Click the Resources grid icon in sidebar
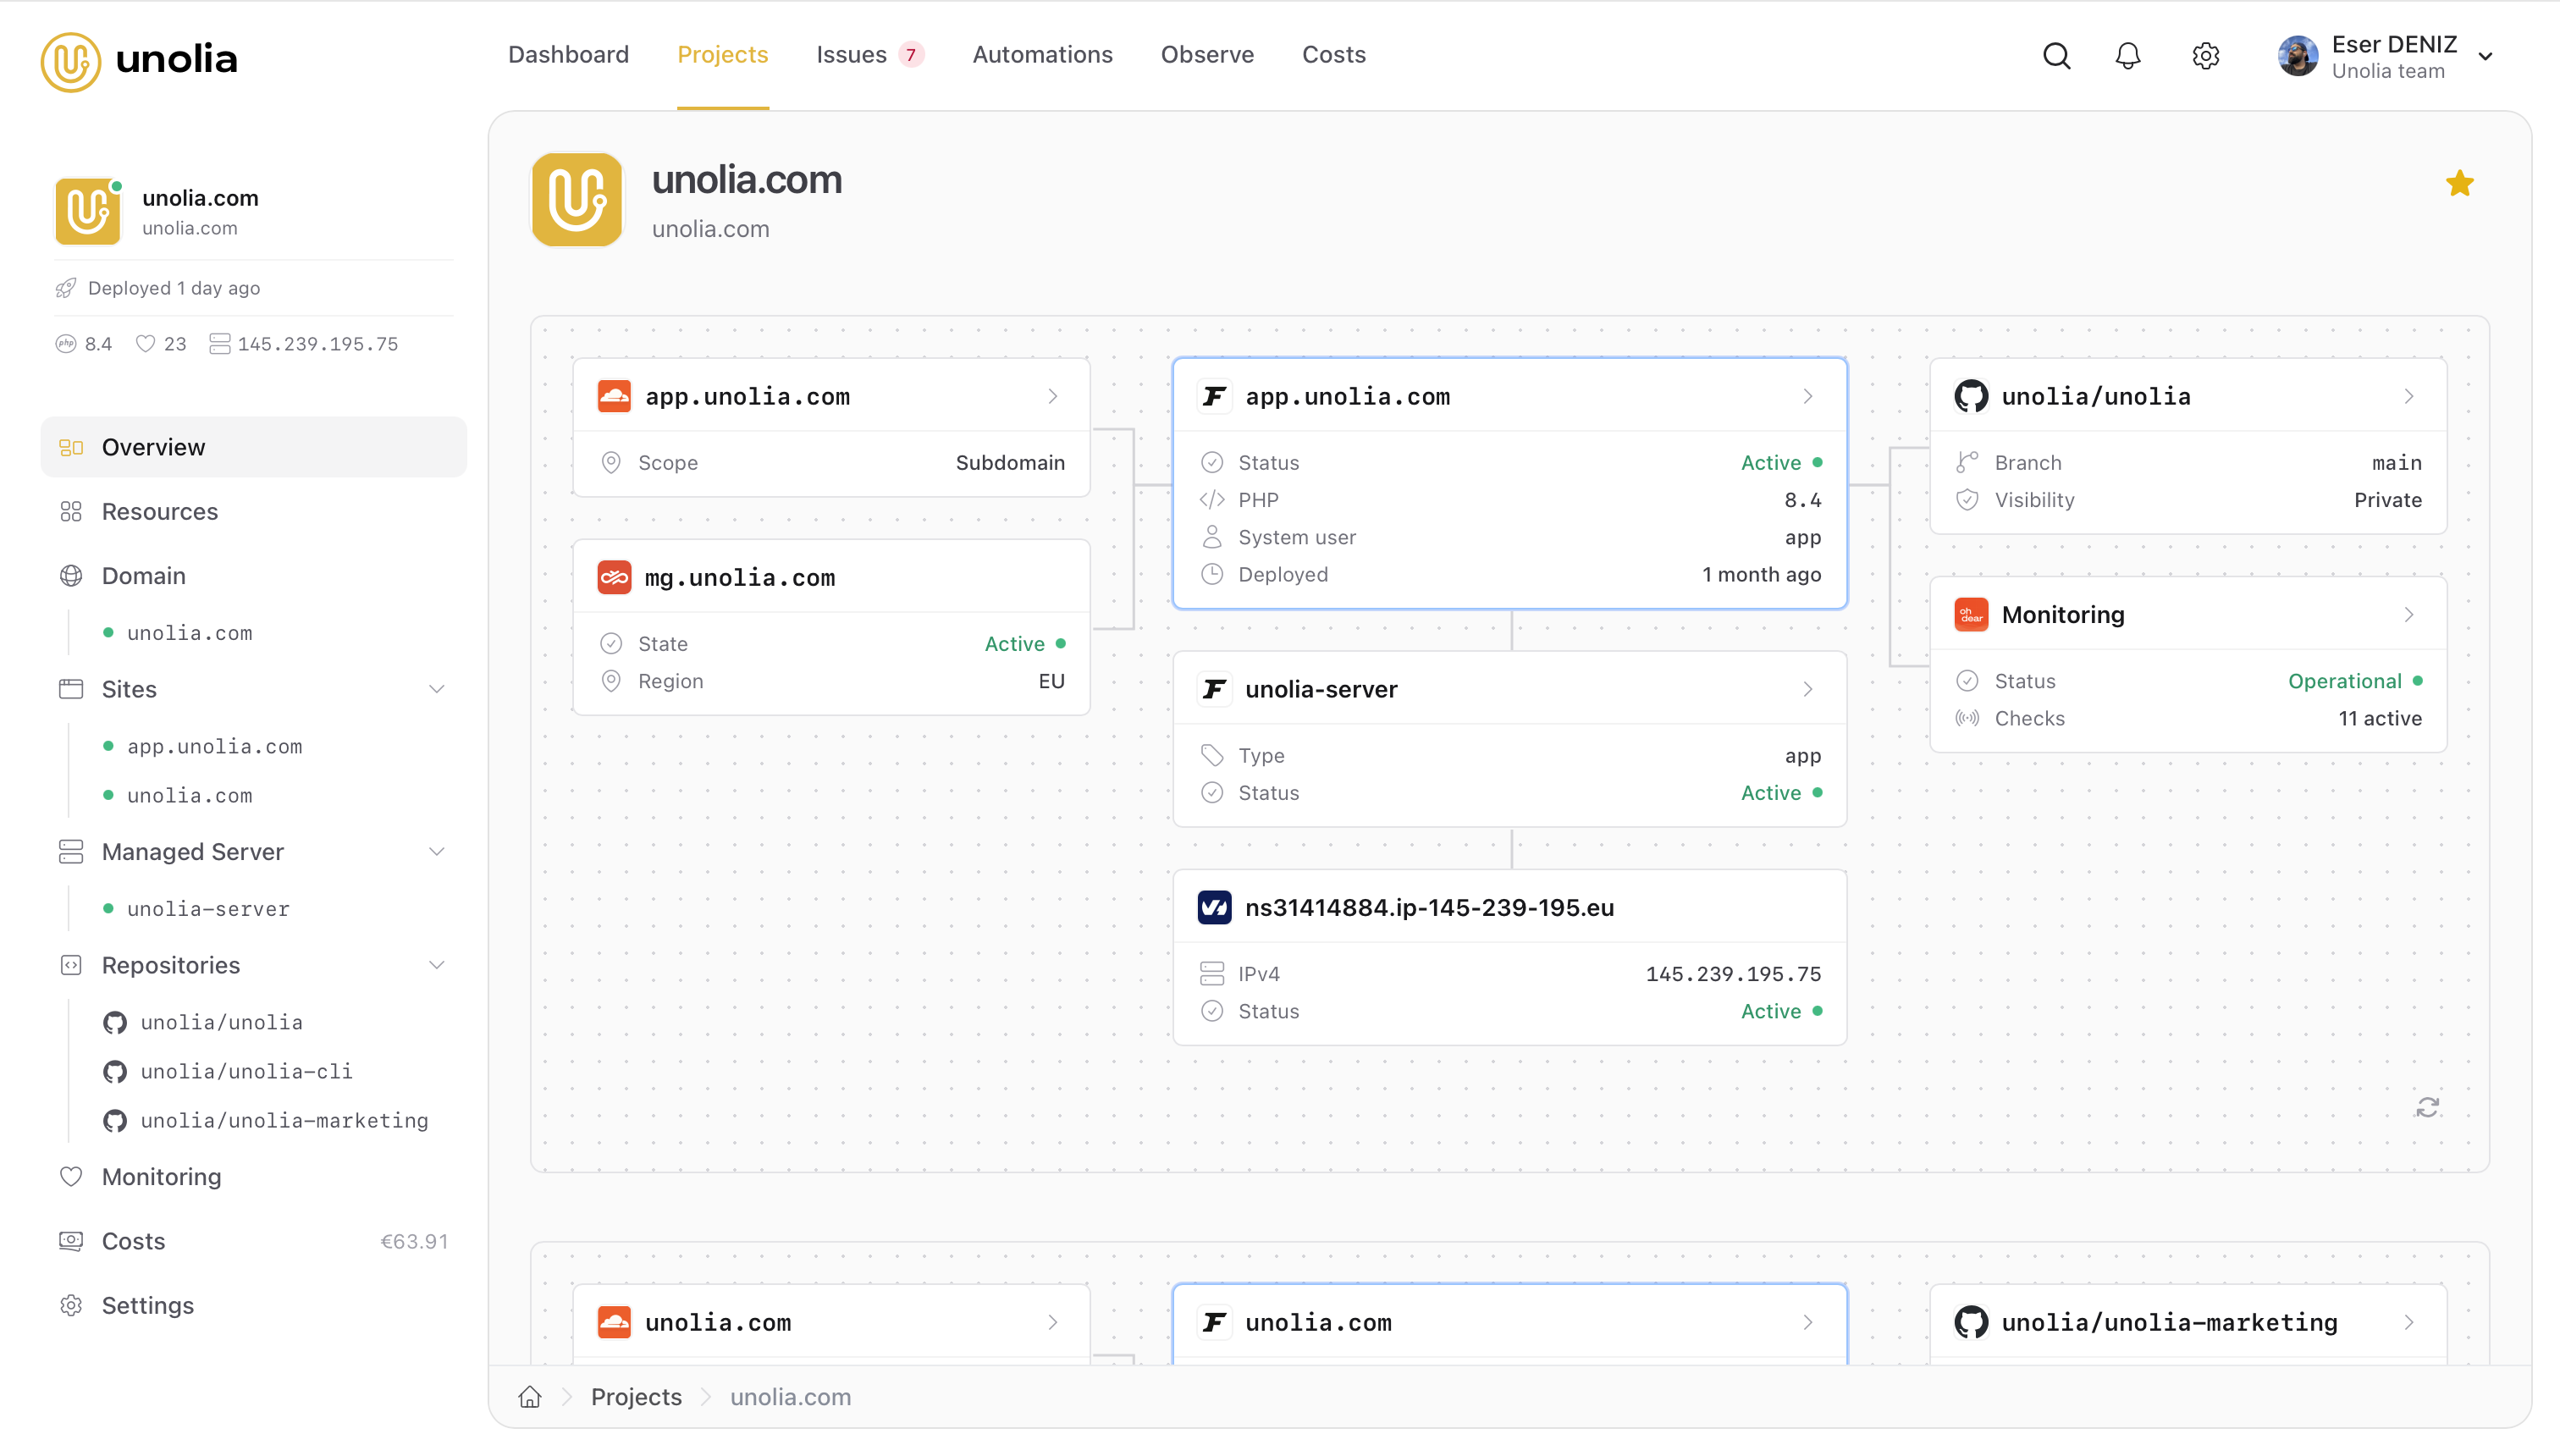Viewport: 2560px width, 1456px height. (x=71, y=511)
